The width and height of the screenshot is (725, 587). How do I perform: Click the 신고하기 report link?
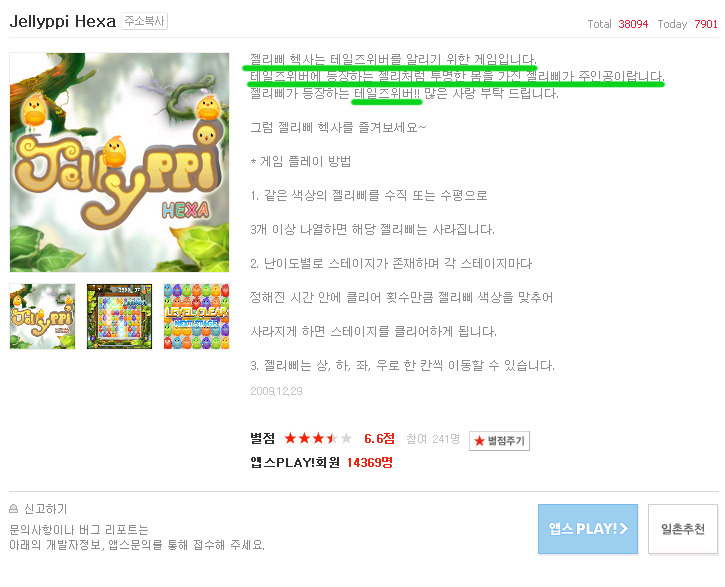pyautogui.click(x=45, y=509)
